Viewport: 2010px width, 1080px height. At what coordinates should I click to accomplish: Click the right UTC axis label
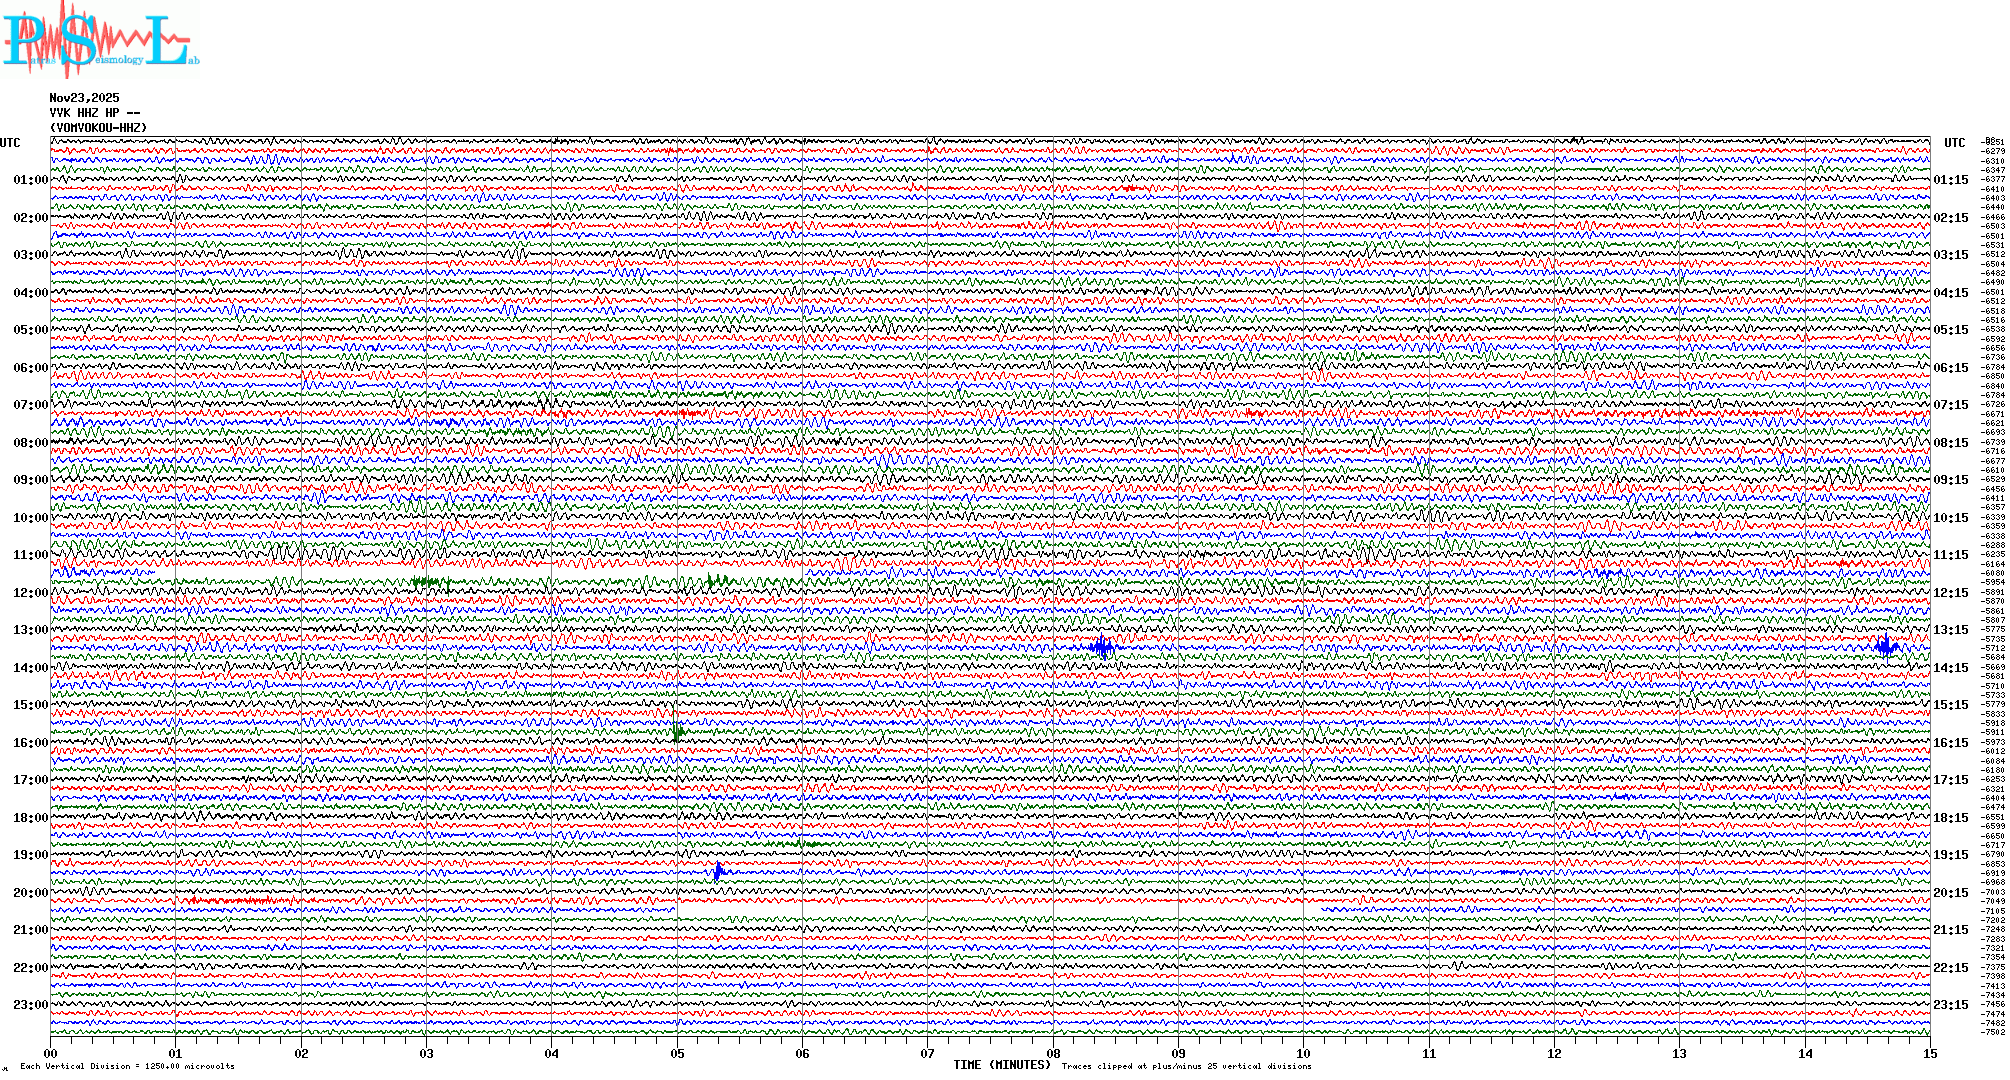pos(1954,143)
